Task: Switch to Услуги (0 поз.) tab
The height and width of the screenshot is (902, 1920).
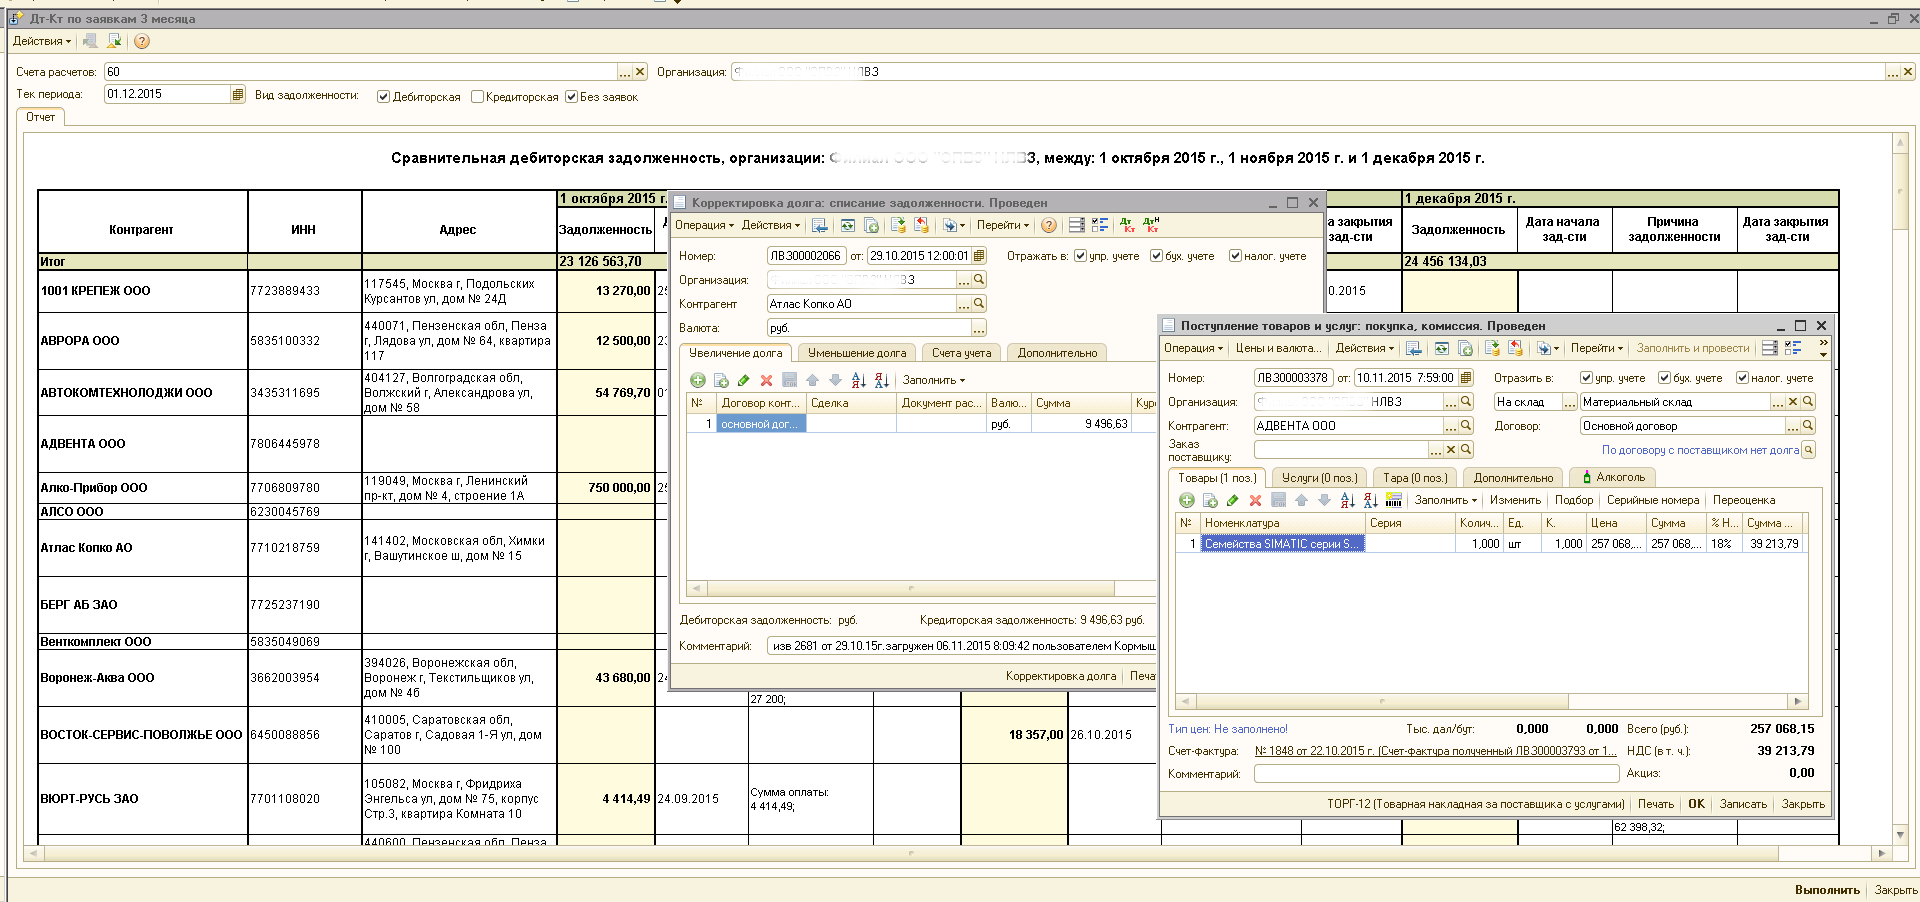Action: coord(1320,478)
